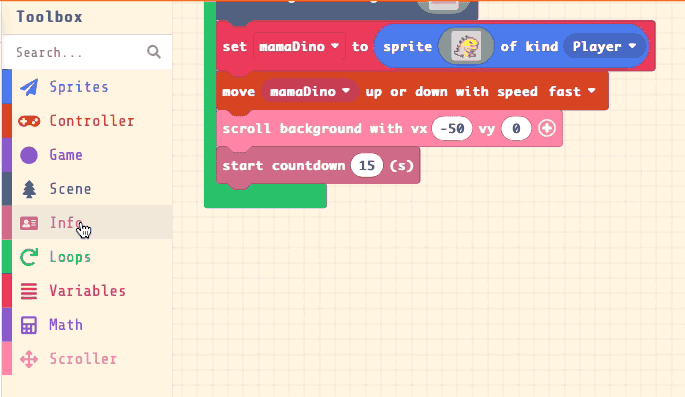Image resolution: width=685 pixels, height=397 pixels.
Task: Click the Game purple circle icon
Action: (29, 155)
